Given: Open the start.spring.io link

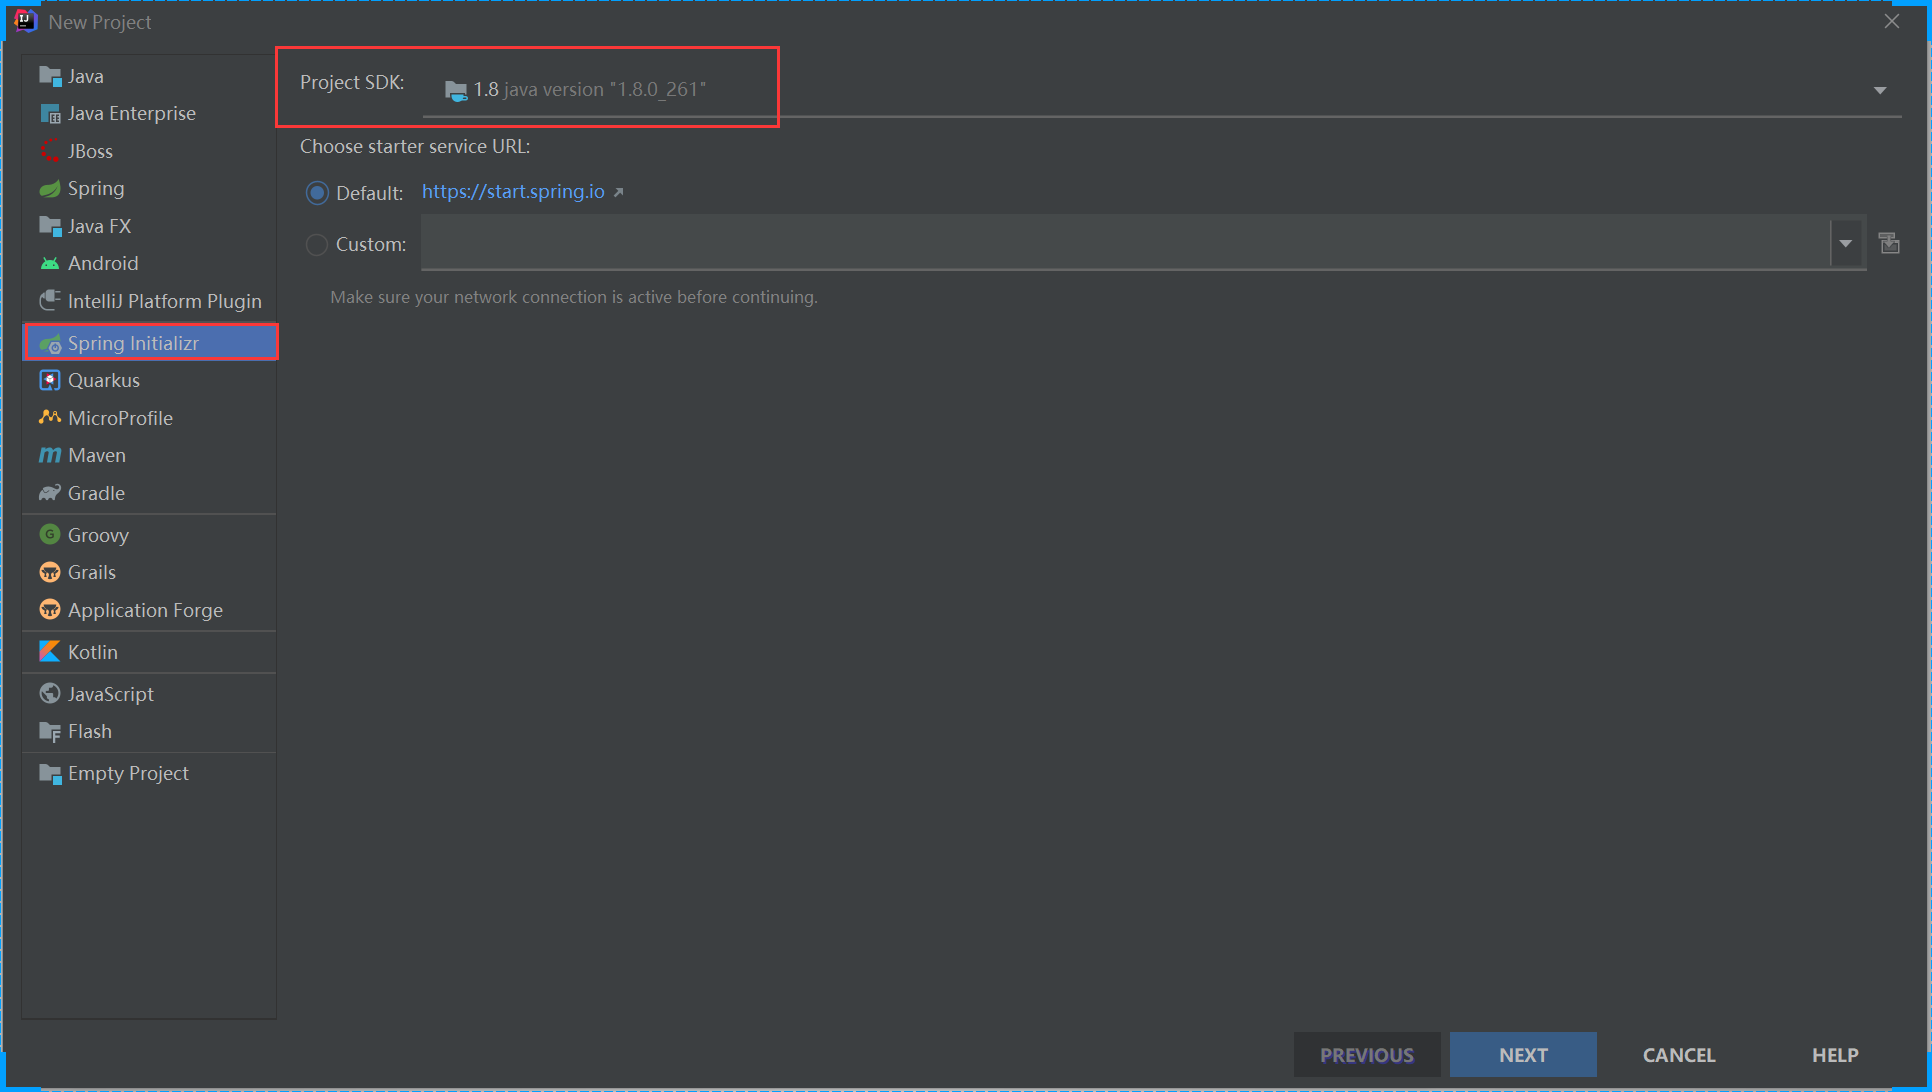Looking at the screenshot, I should pos(513,192).
